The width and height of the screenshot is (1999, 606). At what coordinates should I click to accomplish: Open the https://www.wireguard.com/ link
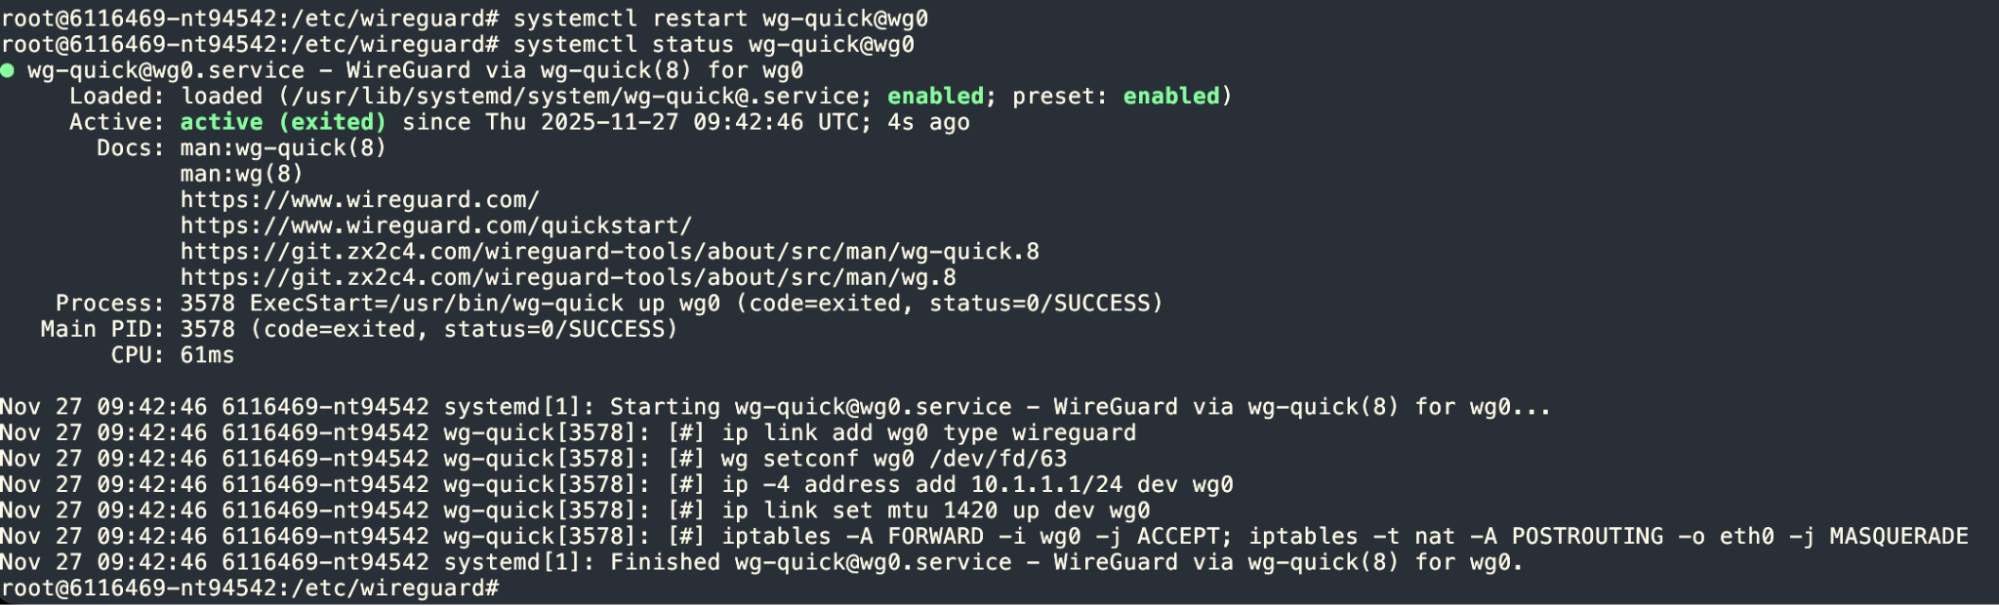tap(359, 200)
